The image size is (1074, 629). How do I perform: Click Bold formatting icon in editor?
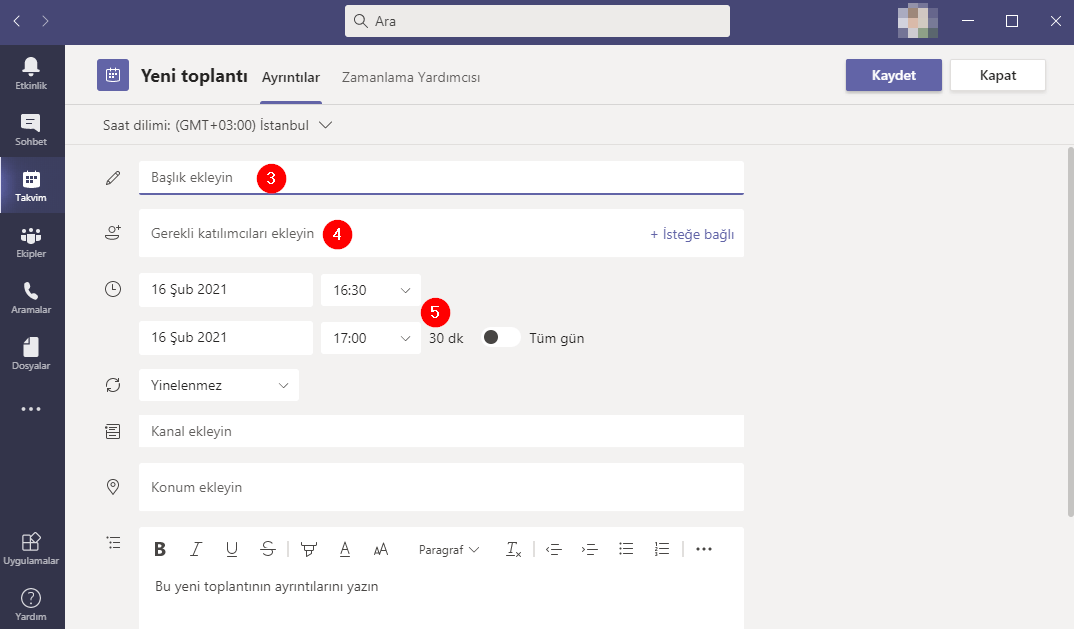pos(160,549)
